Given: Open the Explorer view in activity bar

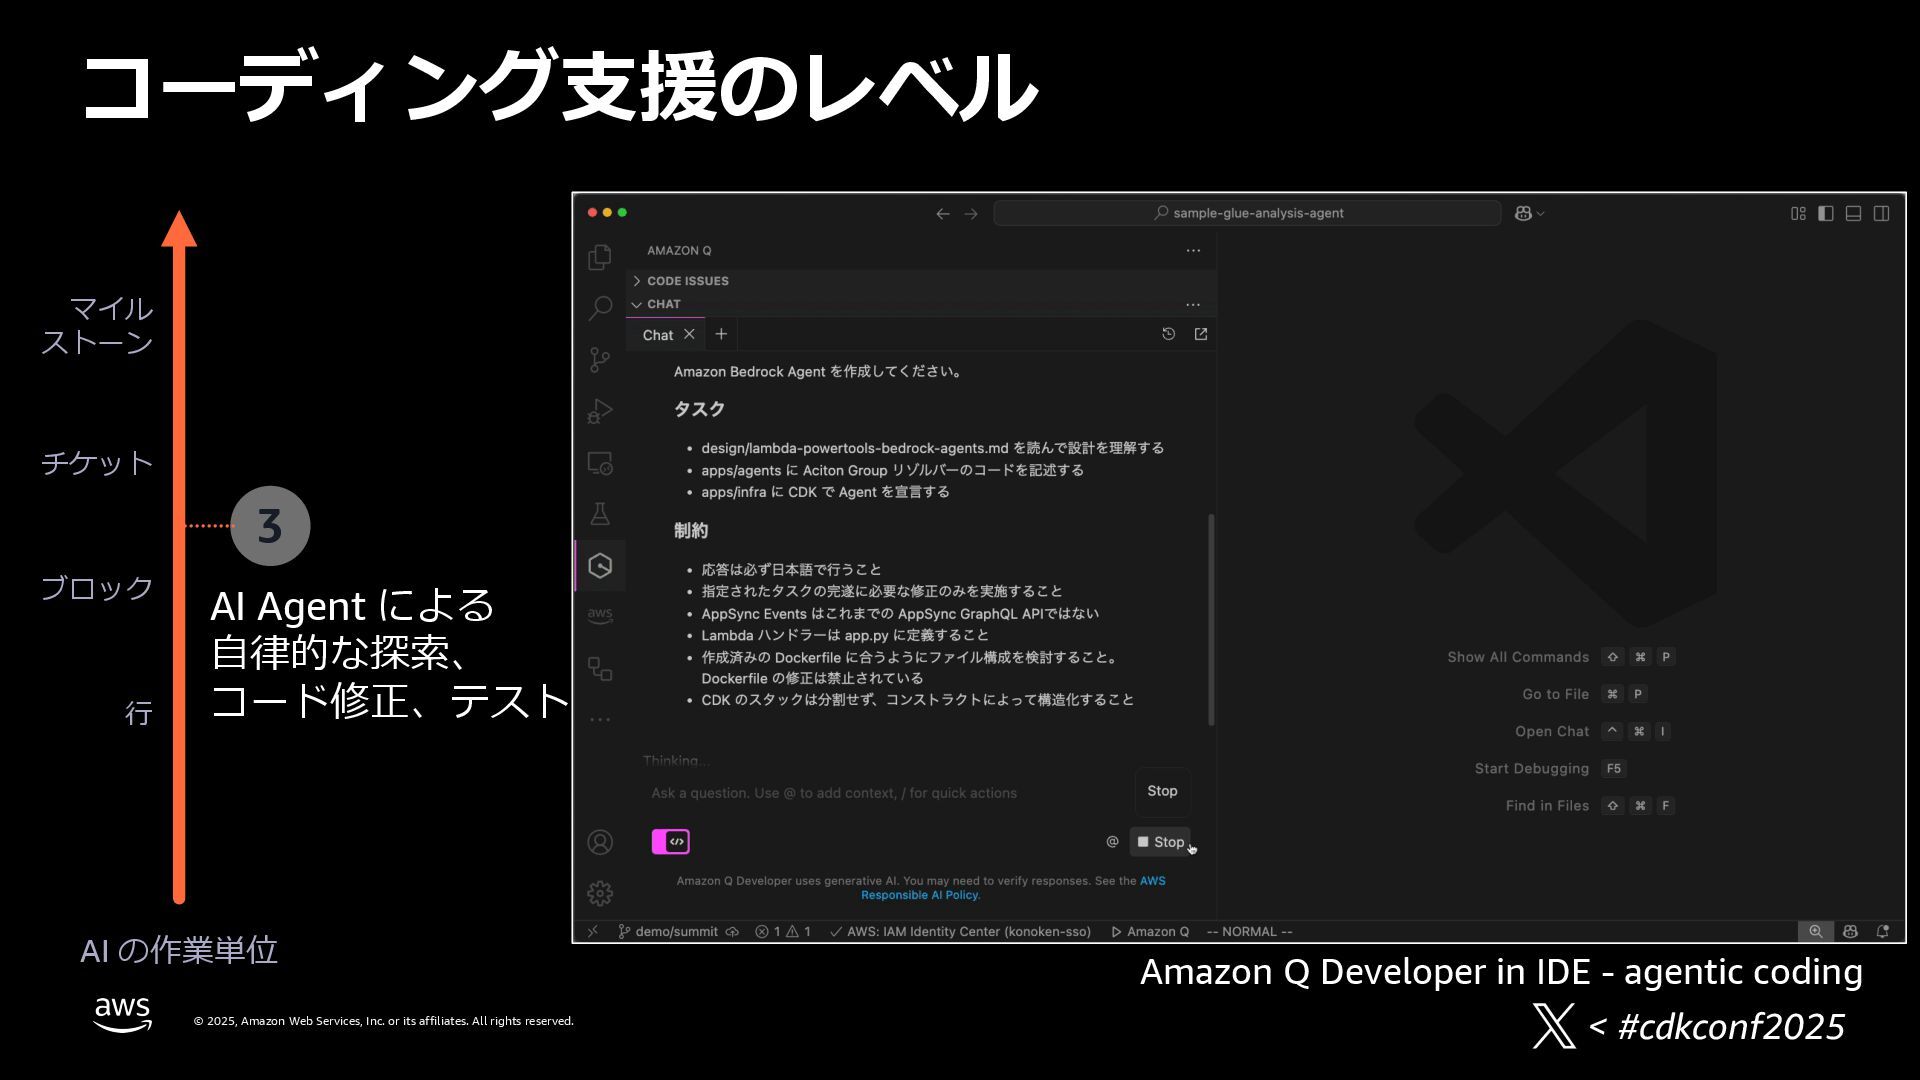Looking at the screenshot, I should point(600,257).
